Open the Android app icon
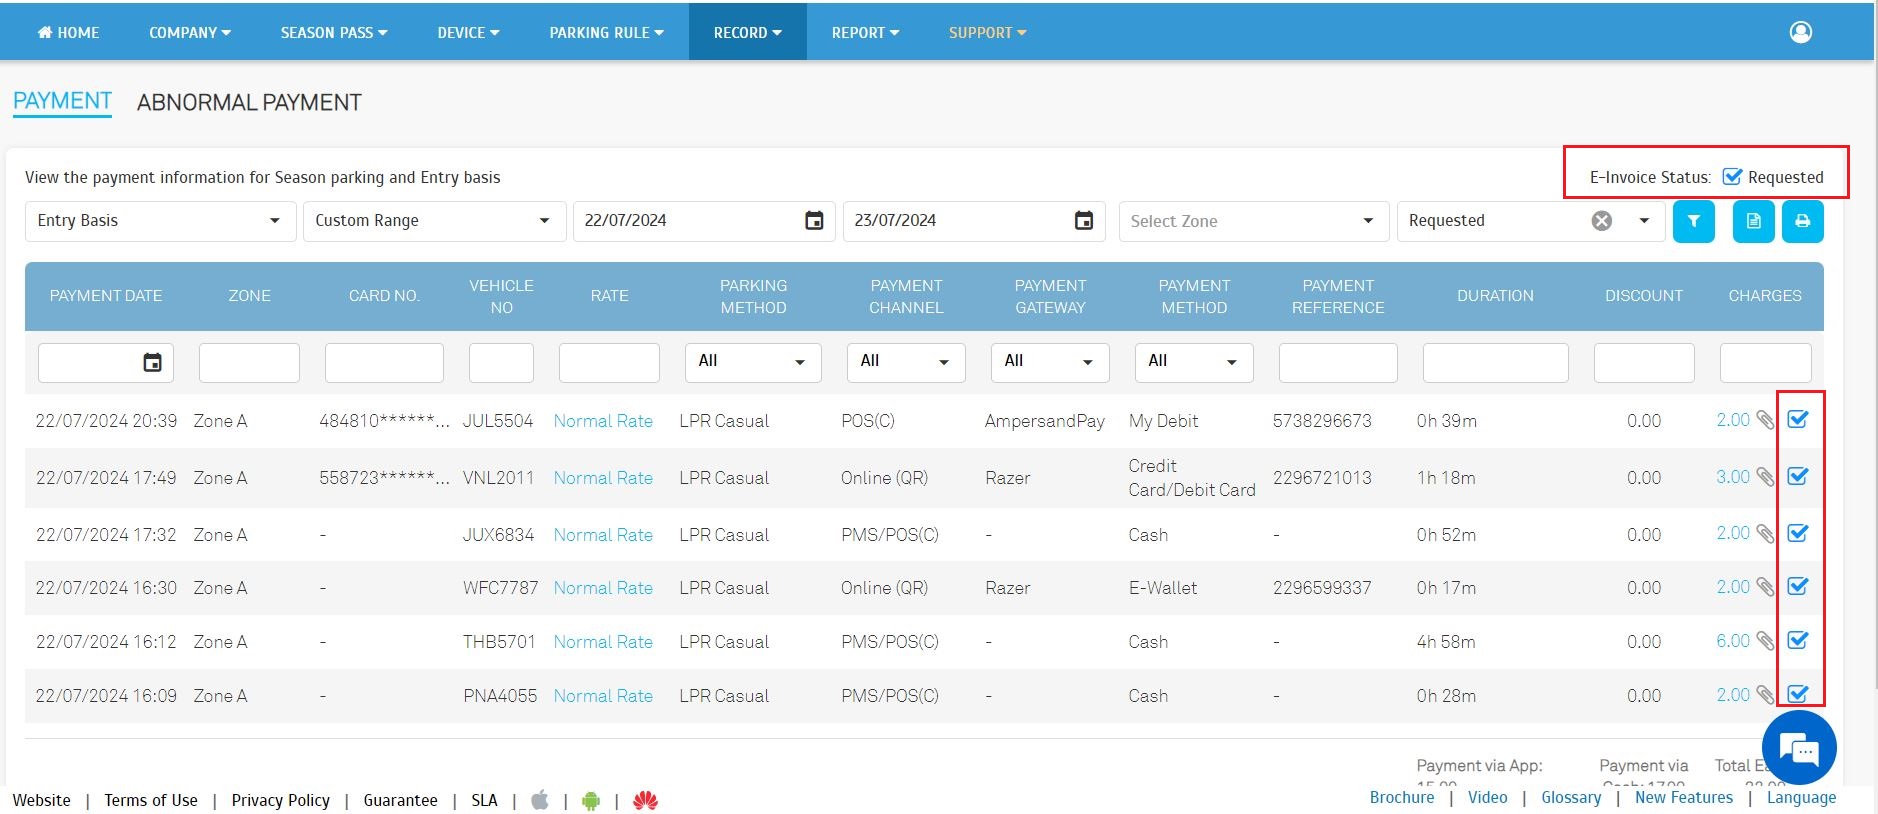This screenshot has height=814, width=1878. (591, 800)
